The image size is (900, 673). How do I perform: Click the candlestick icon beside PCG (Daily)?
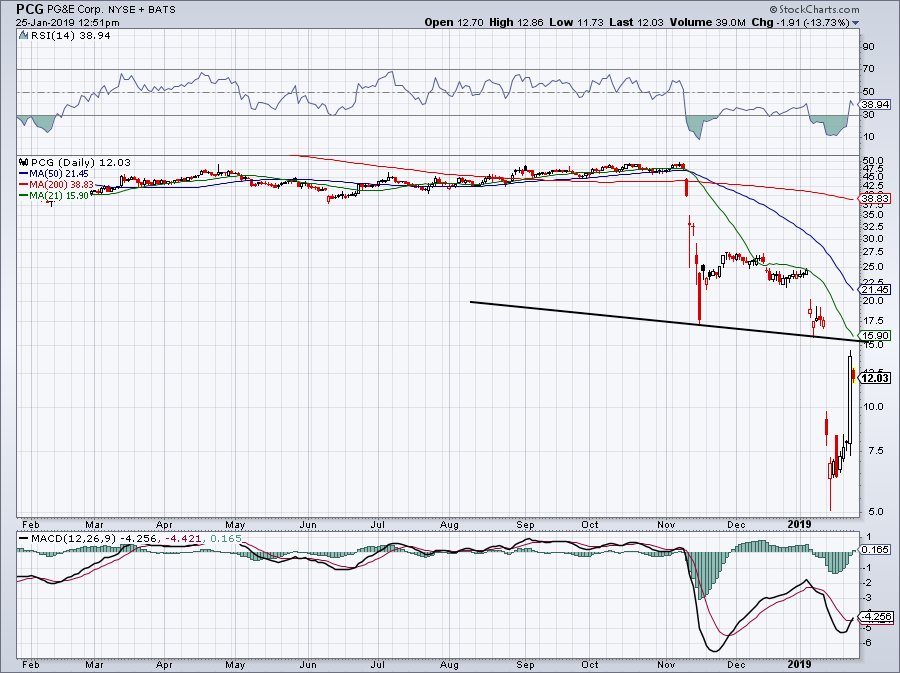tap(24, 163)
